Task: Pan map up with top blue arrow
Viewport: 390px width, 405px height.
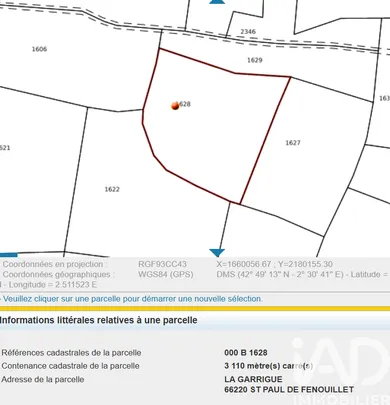Action: 217,2
